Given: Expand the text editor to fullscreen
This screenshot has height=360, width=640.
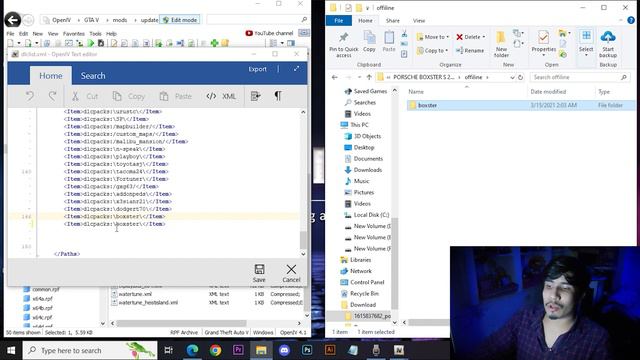Looking at the screenshot, I should pyautogui.click(x=296, y=69).
